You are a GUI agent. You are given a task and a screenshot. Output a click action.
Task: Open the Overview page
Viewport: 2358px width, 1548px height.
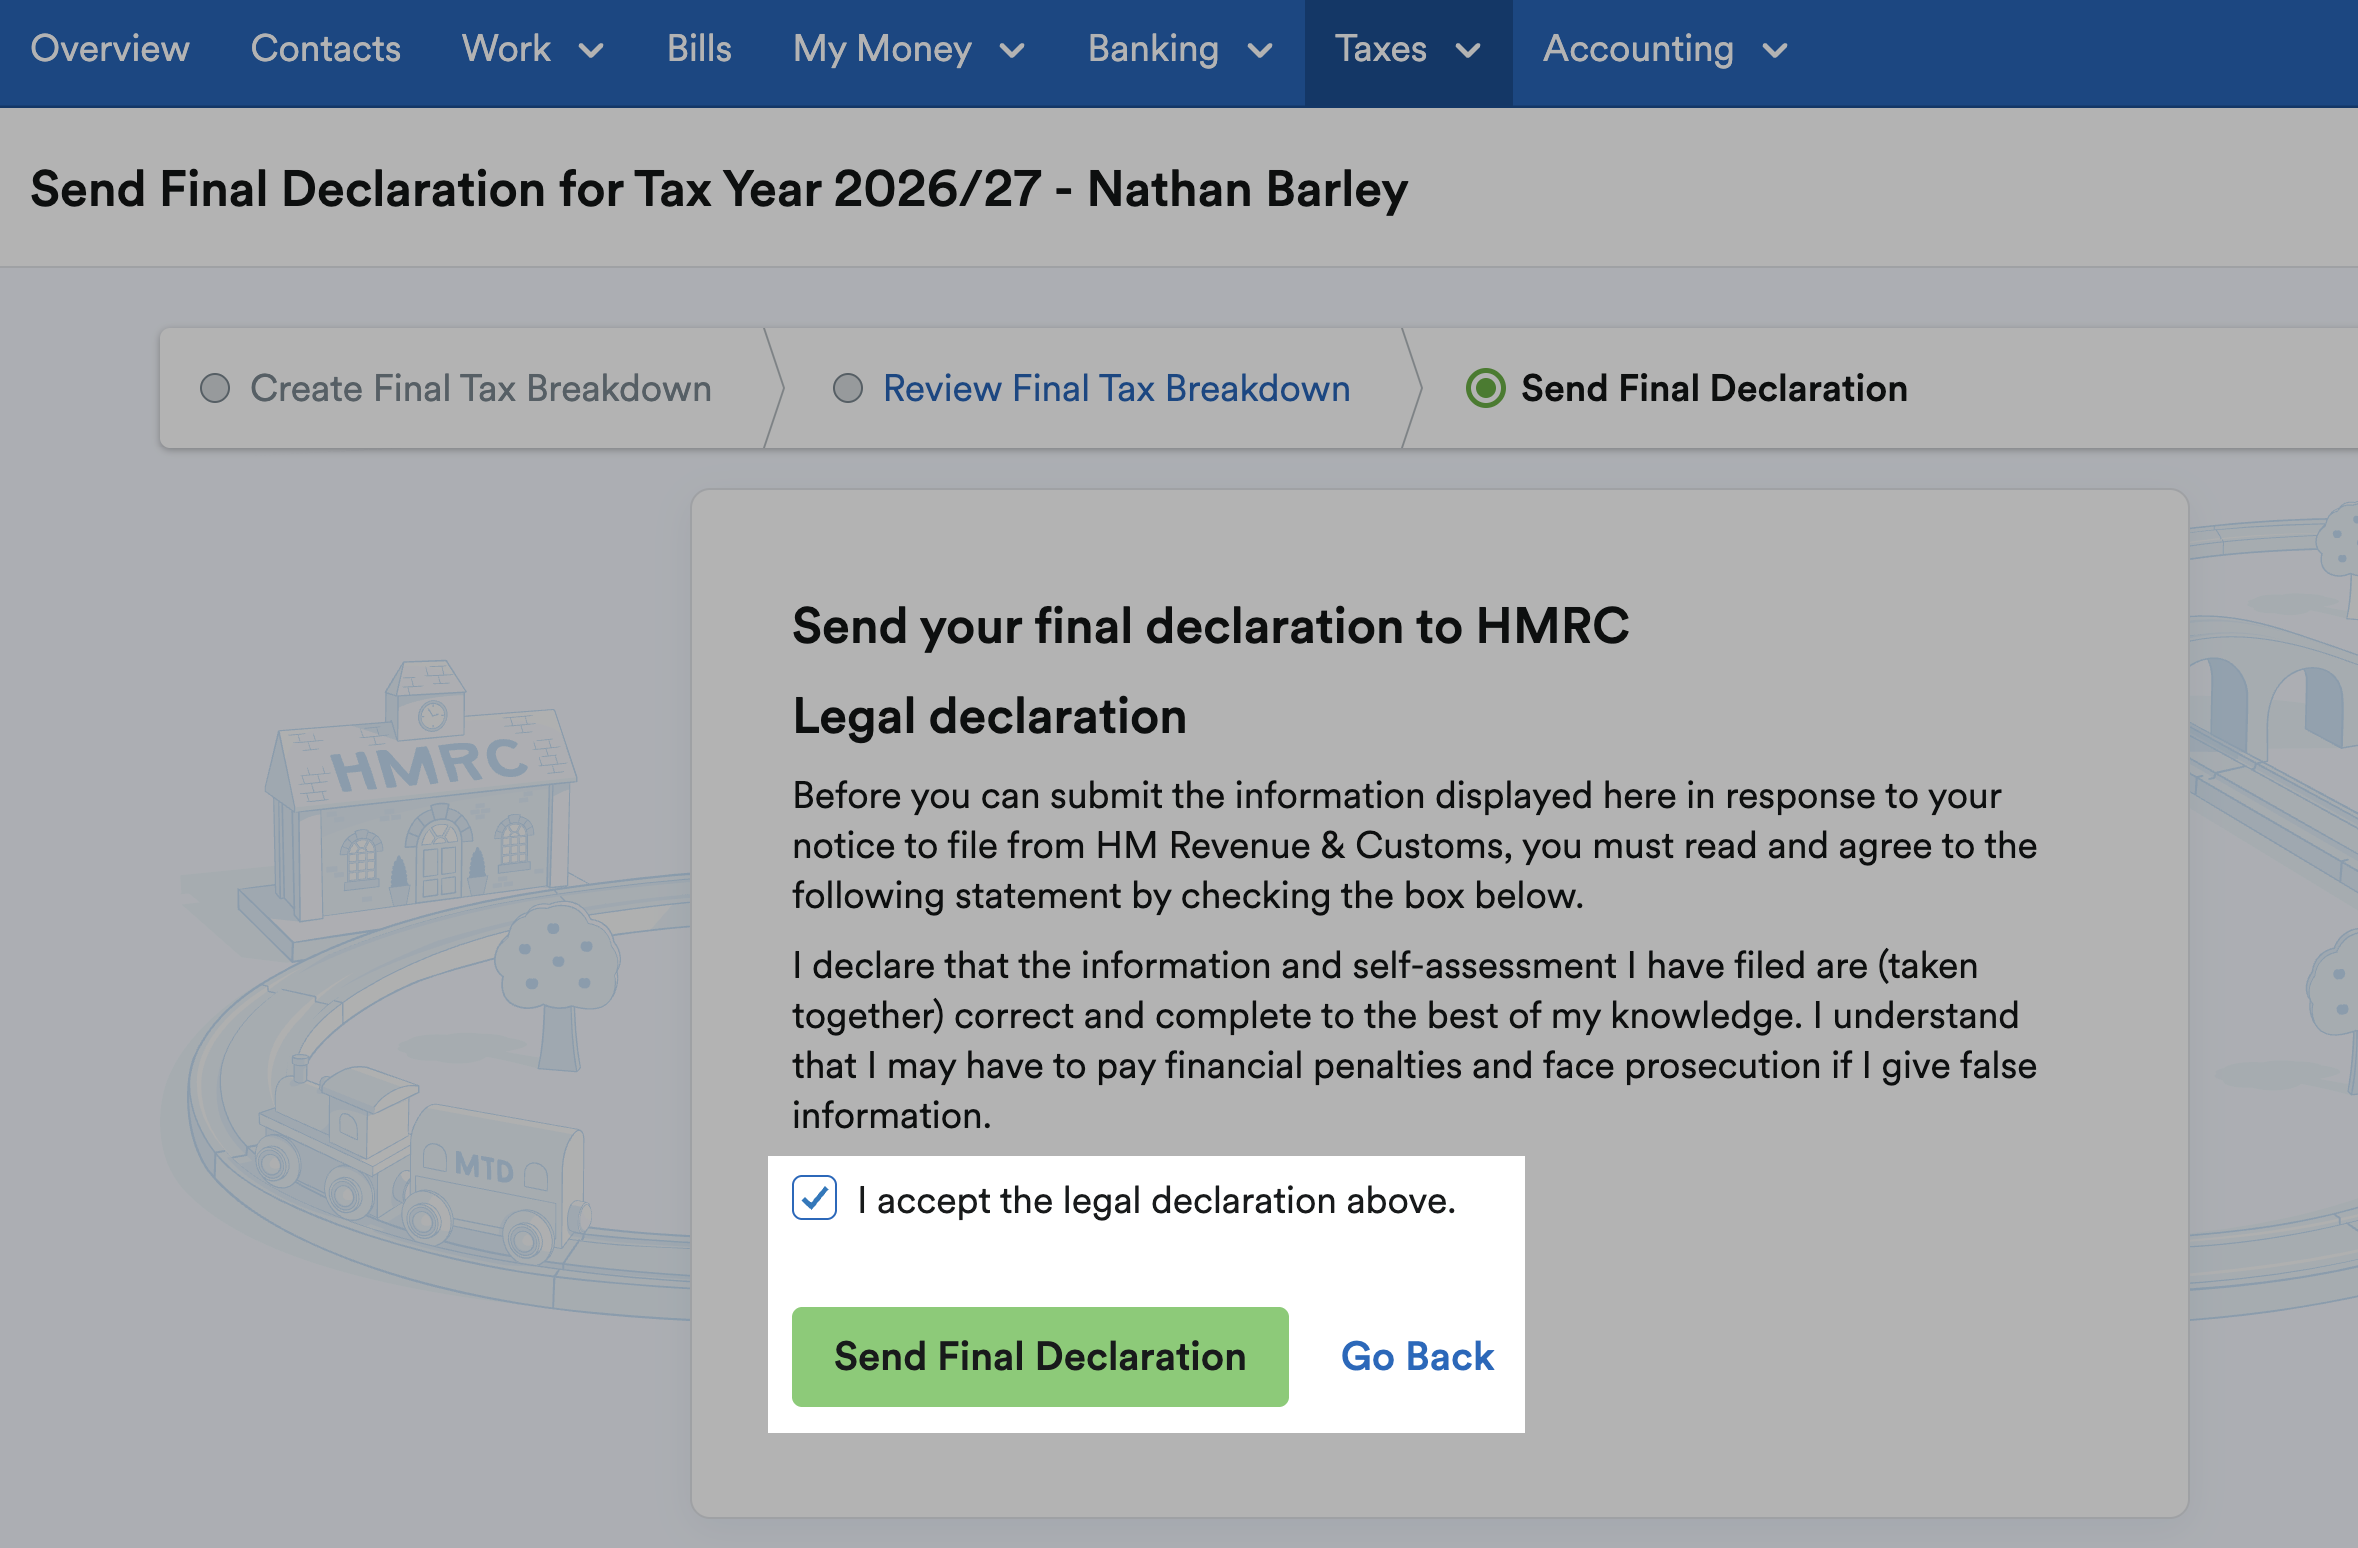tap(110, 49)
